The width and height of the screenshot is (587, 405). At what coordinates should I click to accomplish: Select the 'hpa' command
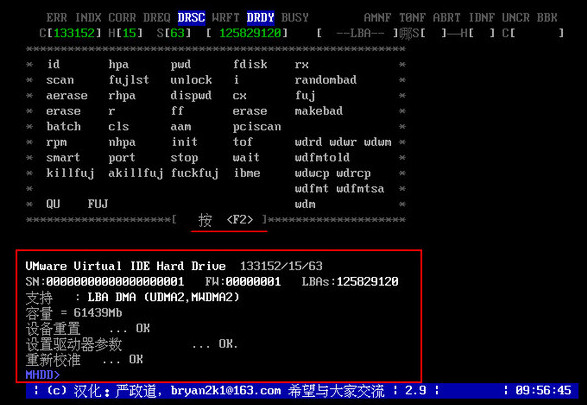point(119,65)
